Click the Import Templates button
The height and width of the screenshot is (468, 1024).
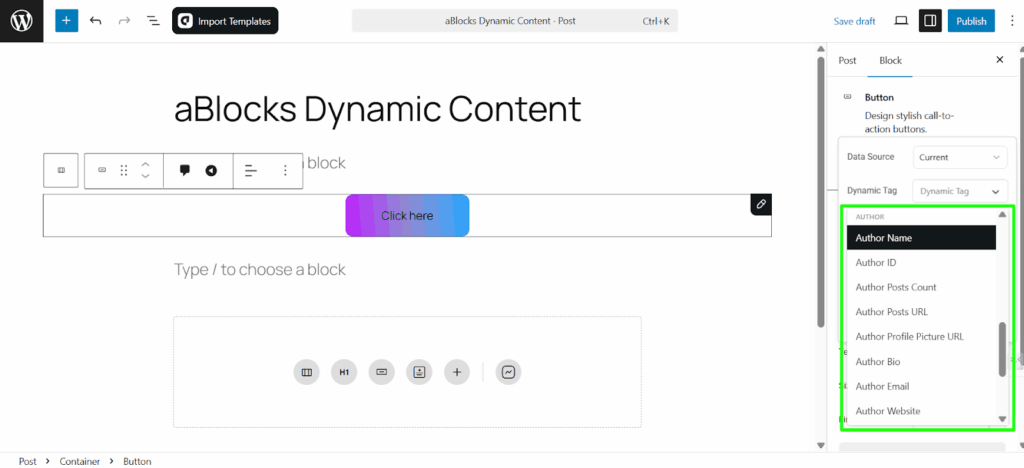225,21
